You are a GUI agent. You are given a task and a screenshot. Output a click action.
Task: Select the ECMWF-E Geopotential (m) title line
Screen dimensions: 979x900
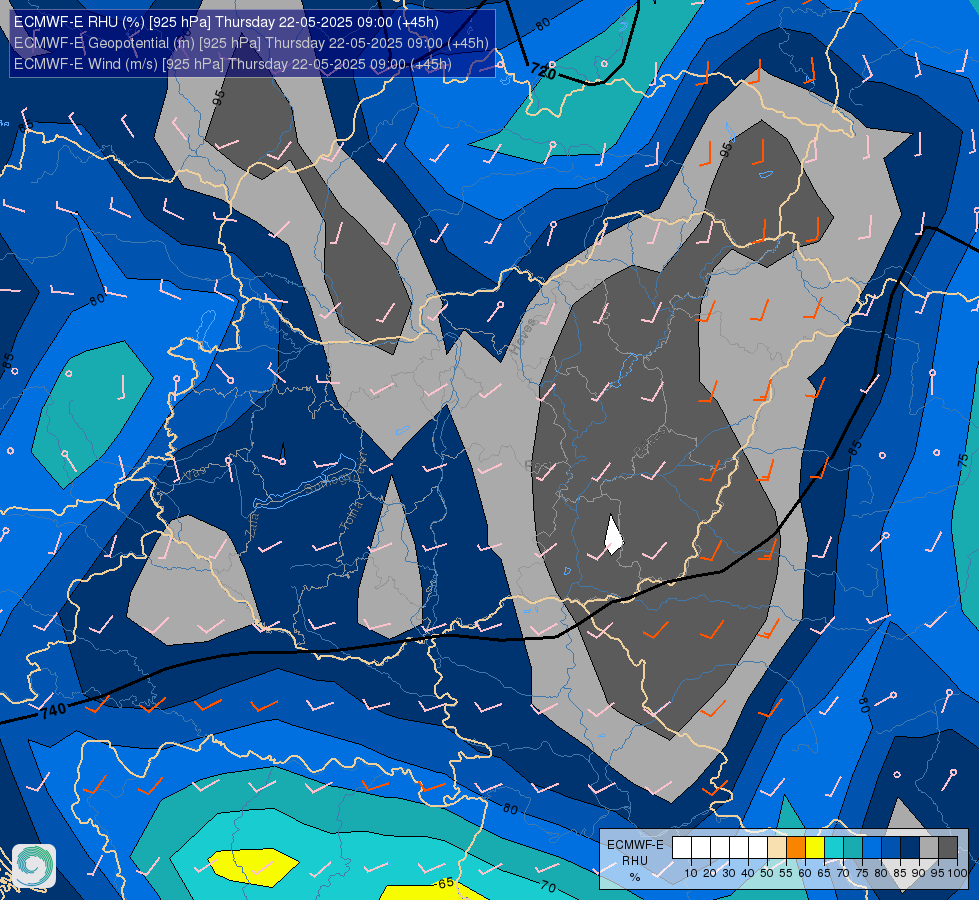point(251,43)
